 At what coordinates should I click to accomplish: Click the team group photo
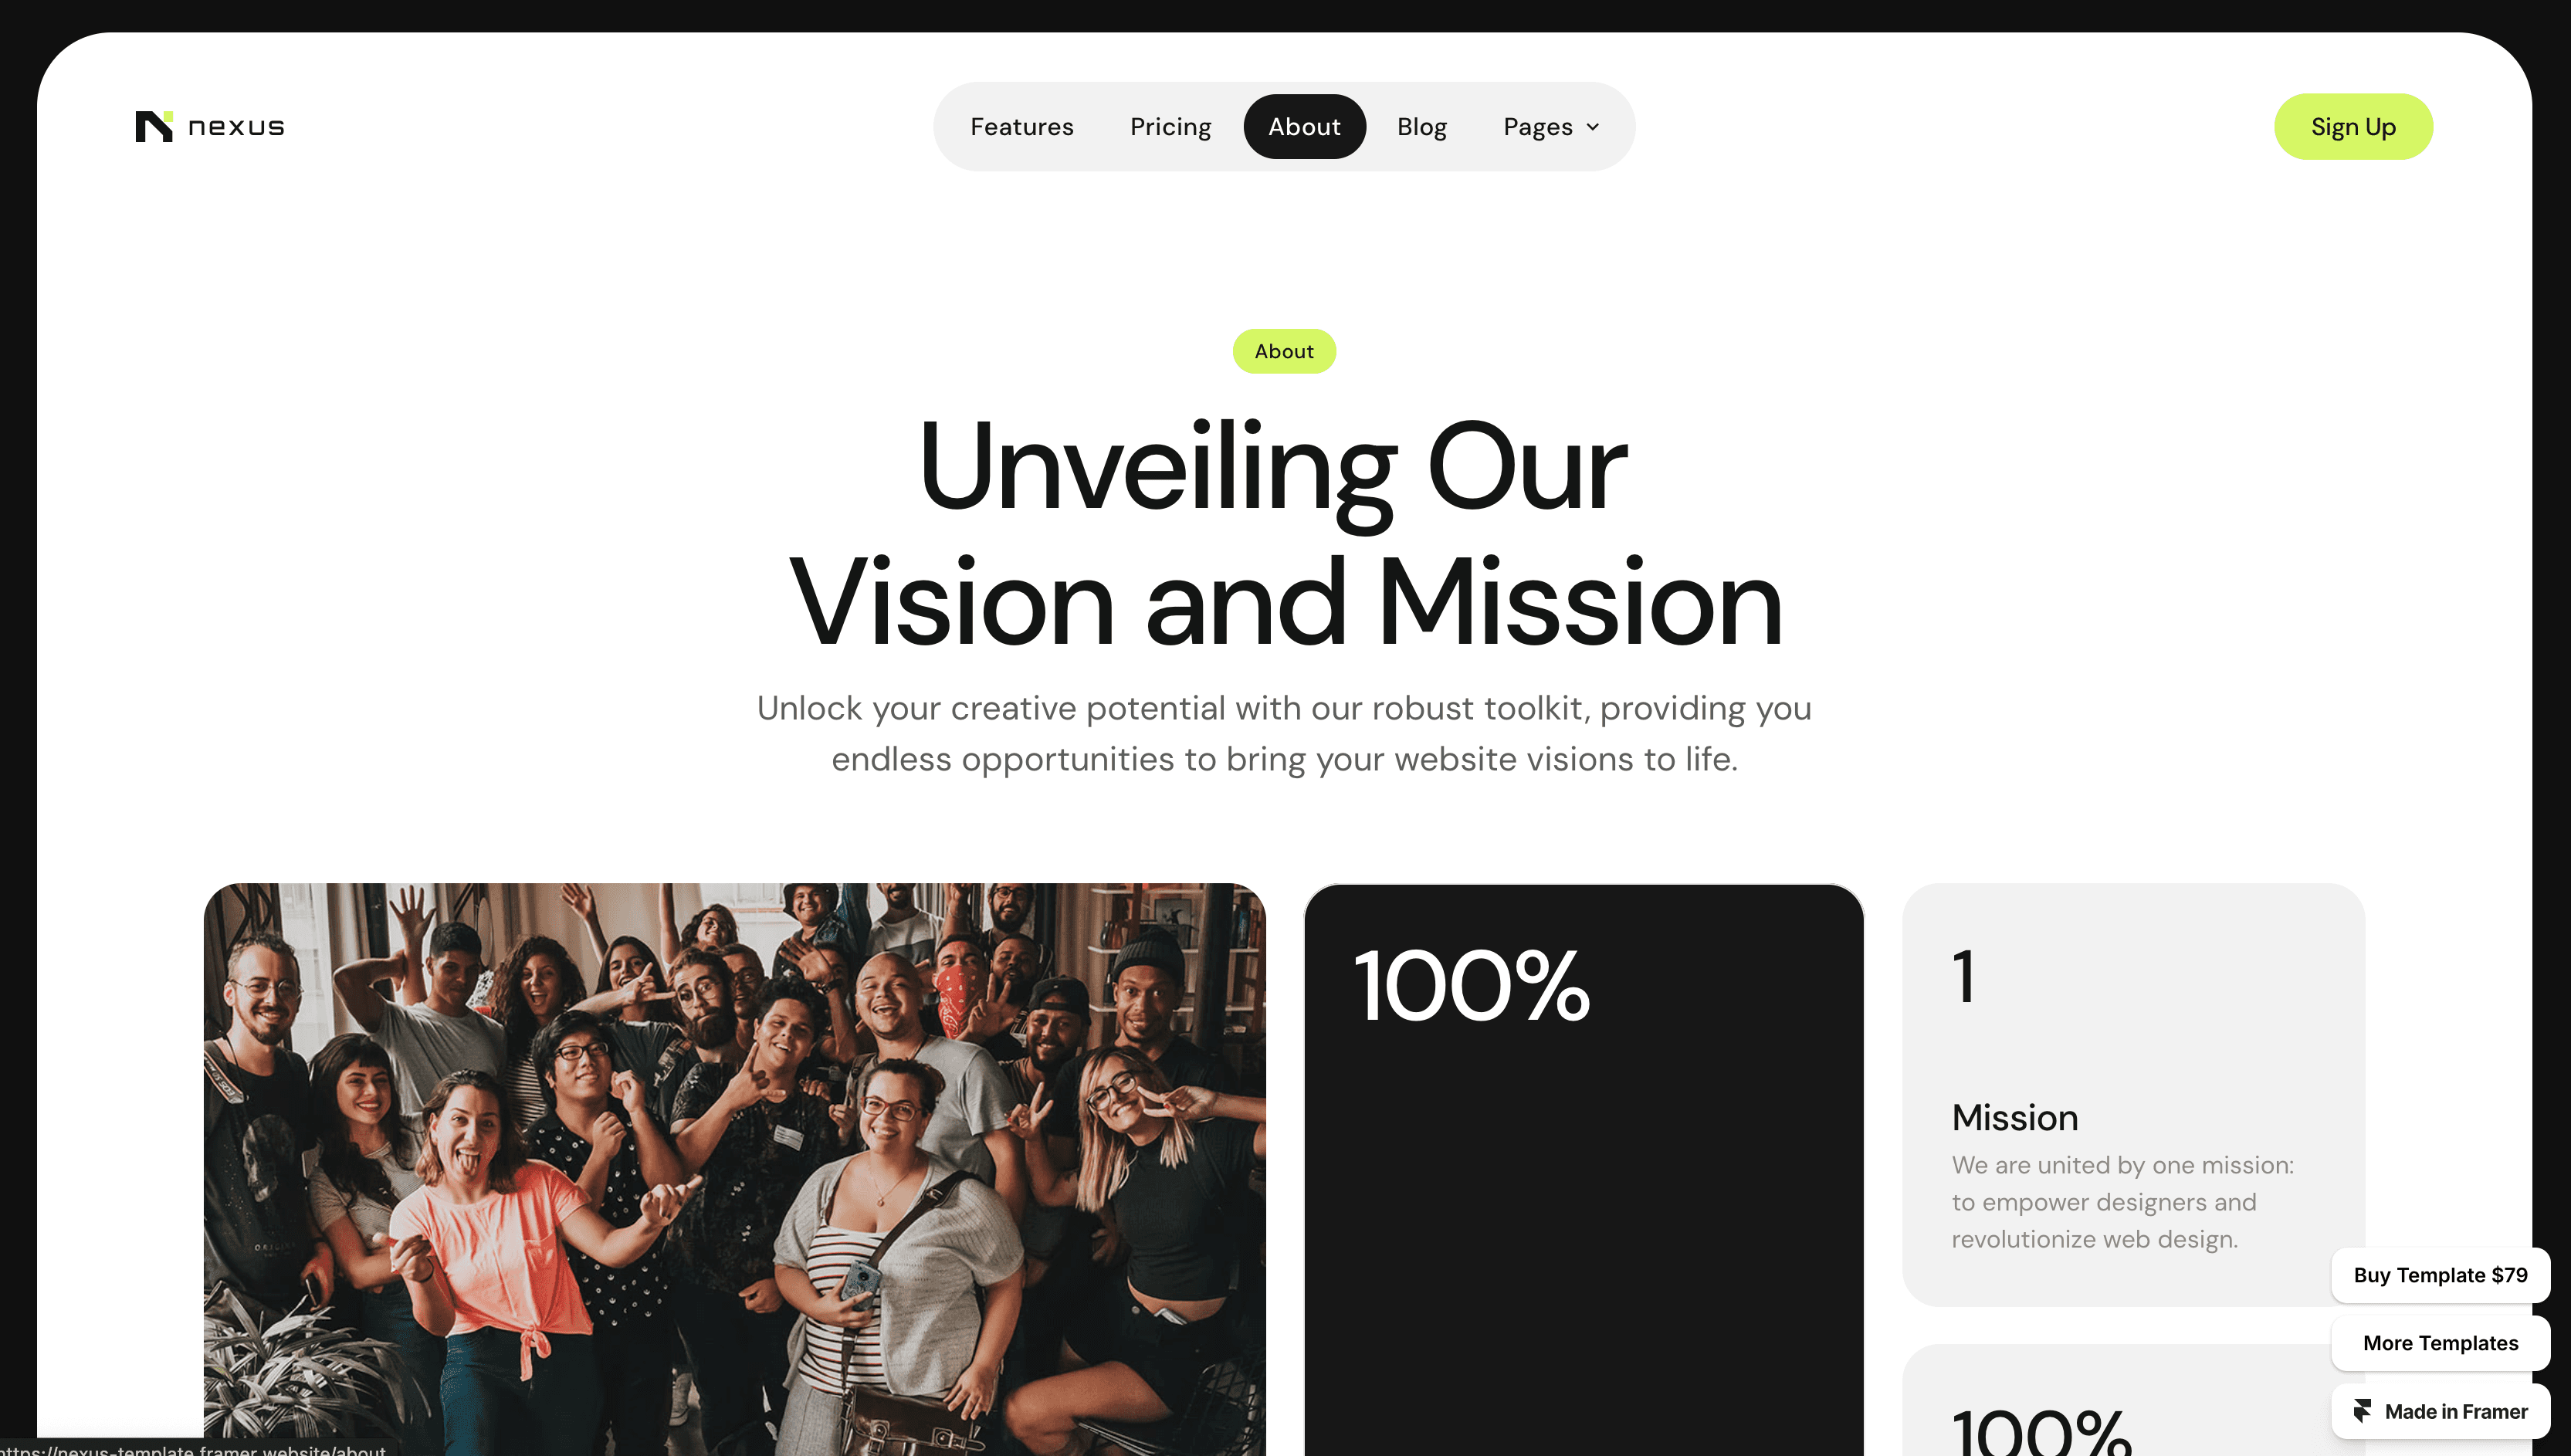pyautogui.click(x=734, y=1169)
